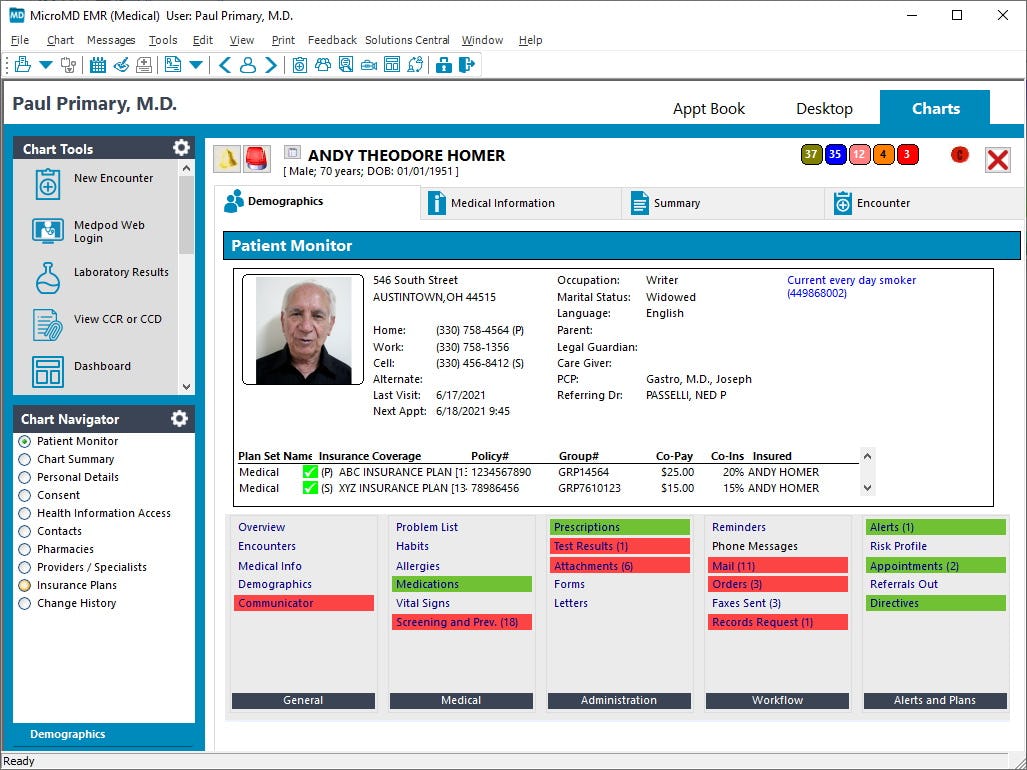Click the lock toolbar icon
This screenshot has height=770, width=1027.
(x=443, y=65)
